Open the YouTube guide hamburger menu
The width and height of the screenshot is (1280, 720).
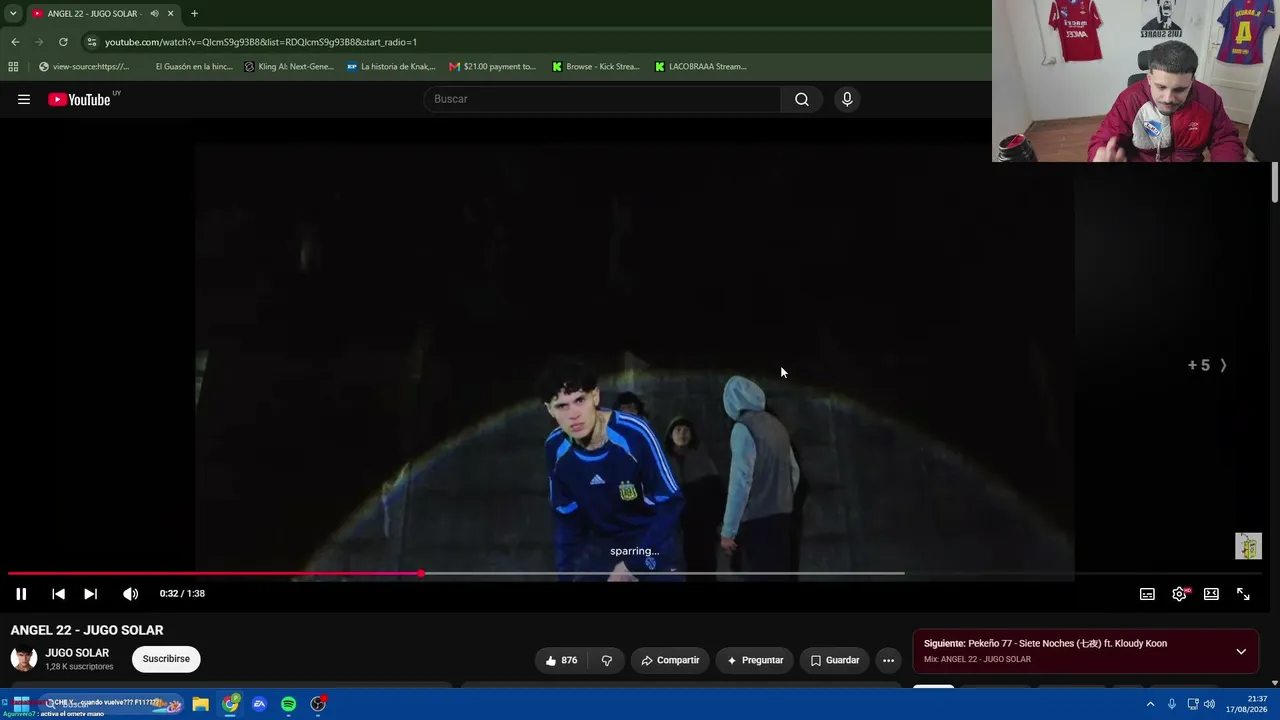24,99
